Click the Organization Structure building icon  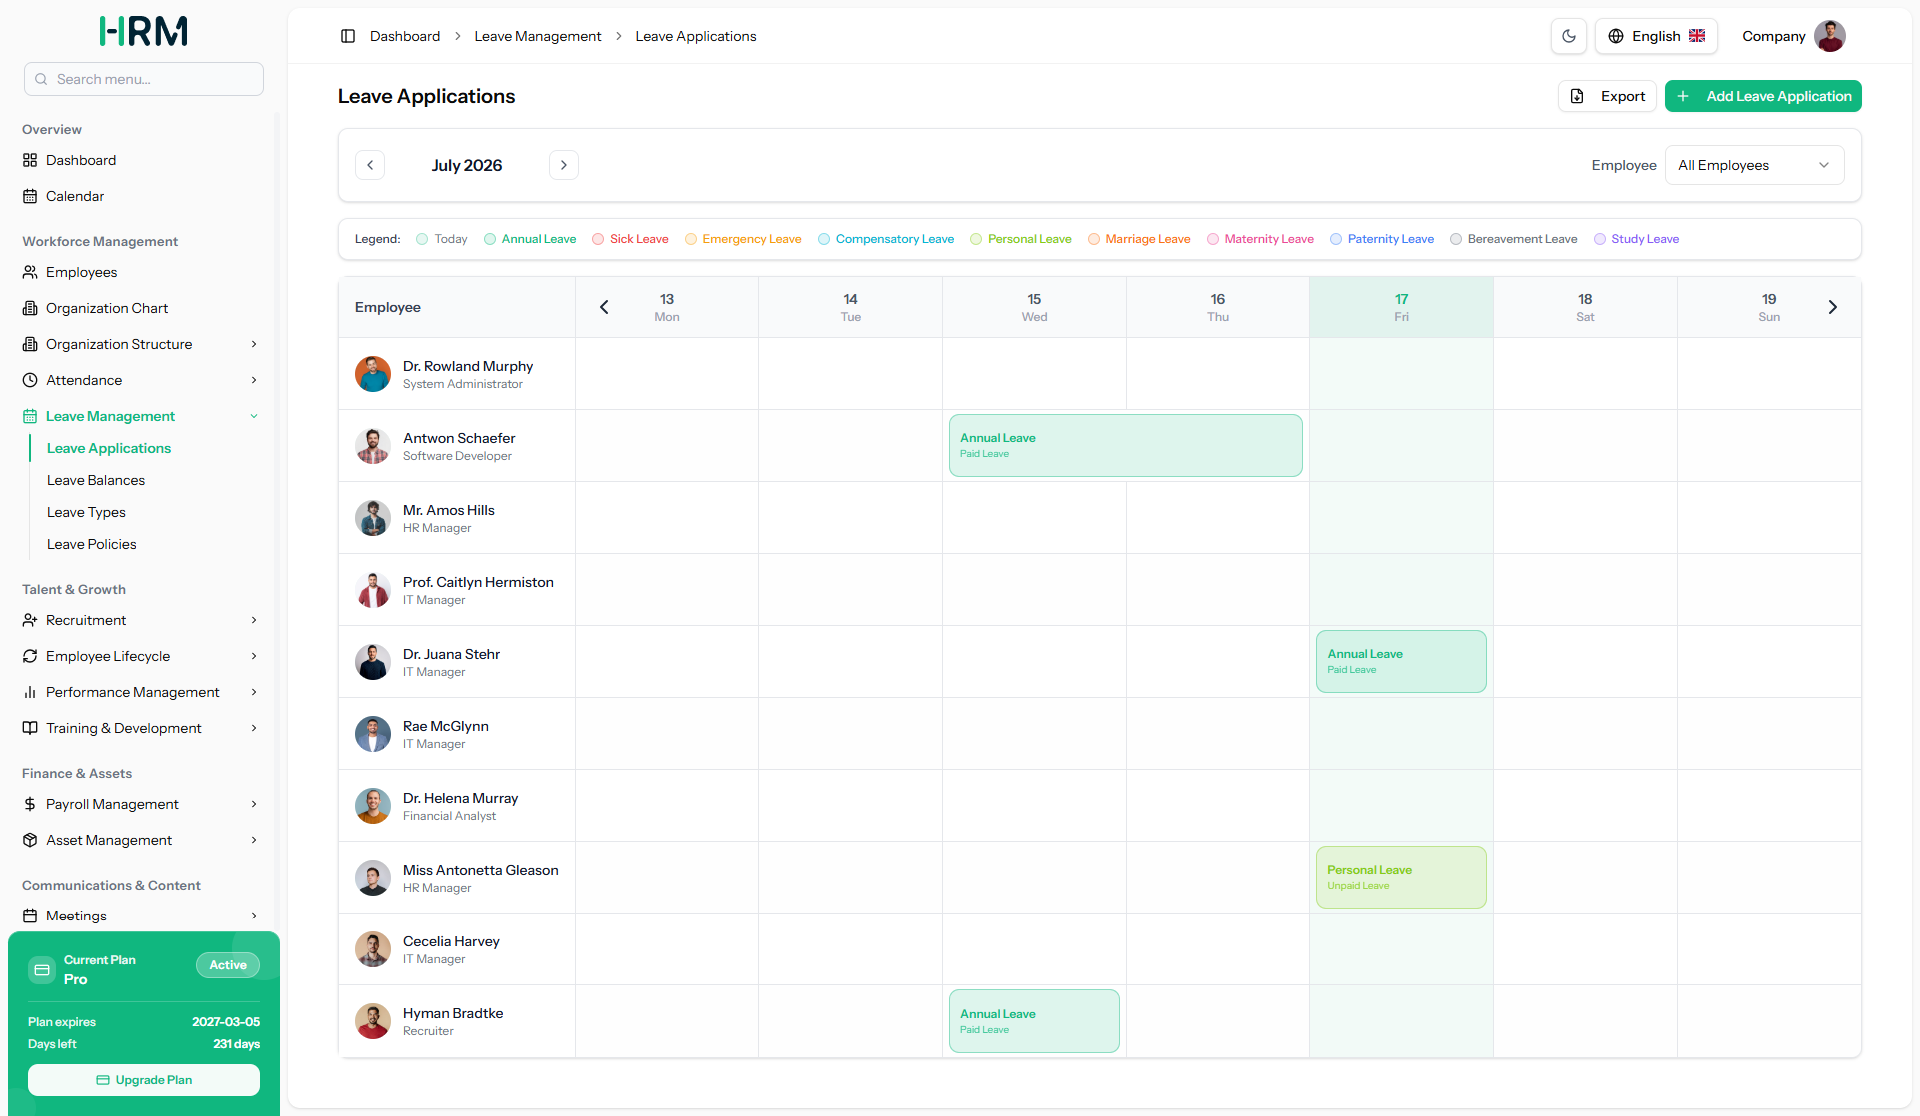30,344
